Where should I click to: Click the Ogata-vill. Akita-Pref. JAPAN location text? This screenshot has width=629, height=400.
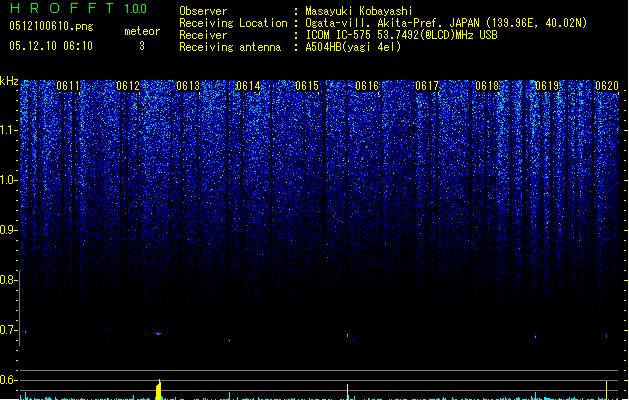click(446, 23)
